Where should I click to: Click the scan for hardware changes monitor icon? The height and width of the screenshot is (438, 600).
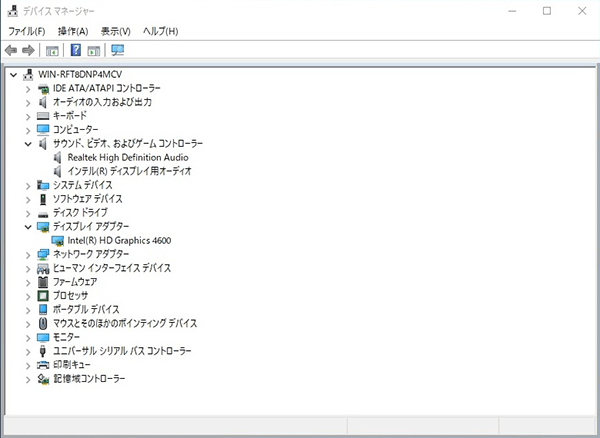[117, 50]
